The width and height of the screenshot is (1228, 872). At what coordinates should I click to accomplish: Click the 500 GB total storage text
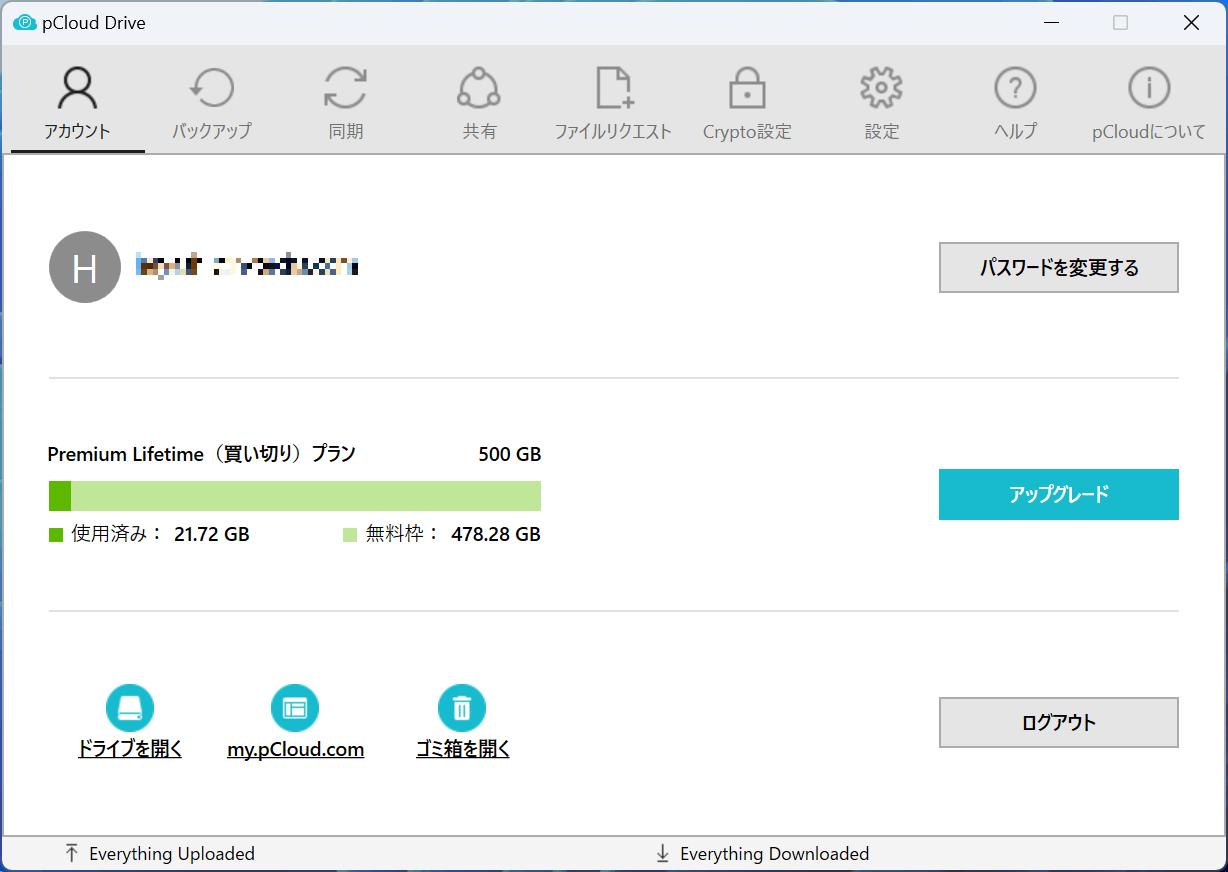tap(510, 454)
